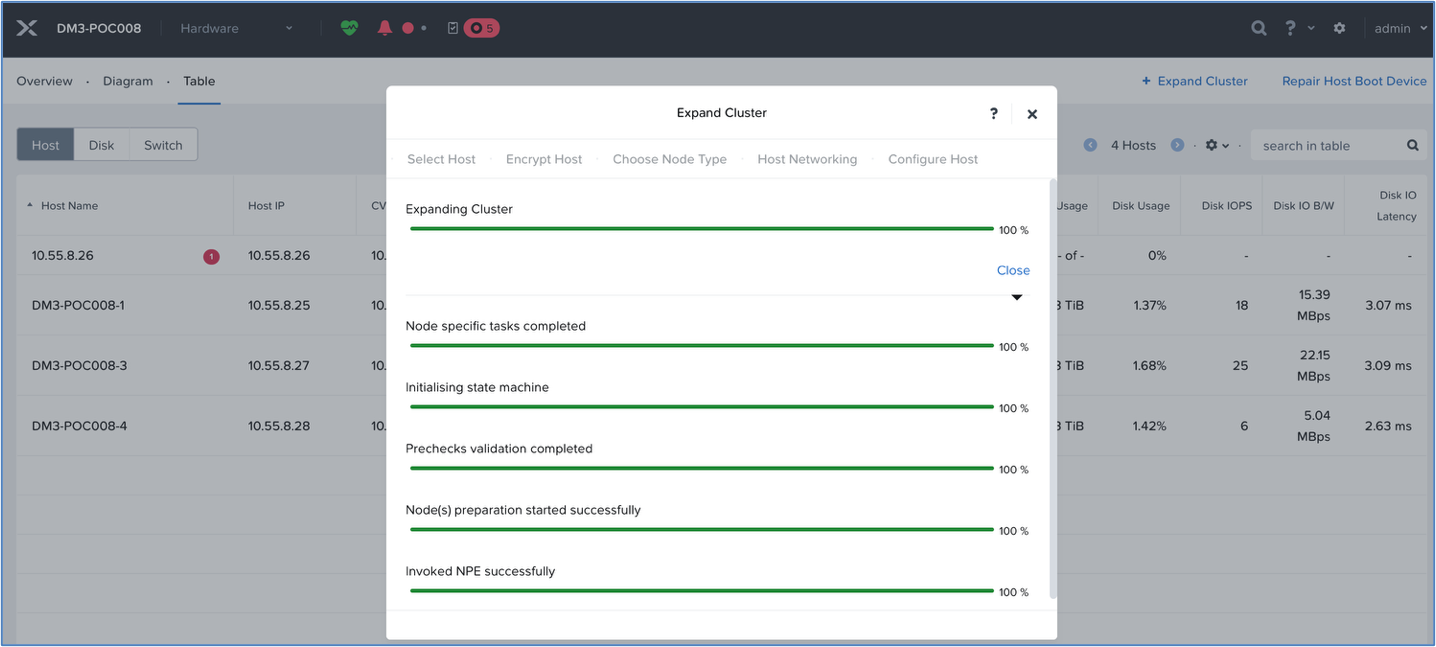Screen dimensions: 1436x647
Task: Go to previous page of hosts
Action: tap(1090, 145)
